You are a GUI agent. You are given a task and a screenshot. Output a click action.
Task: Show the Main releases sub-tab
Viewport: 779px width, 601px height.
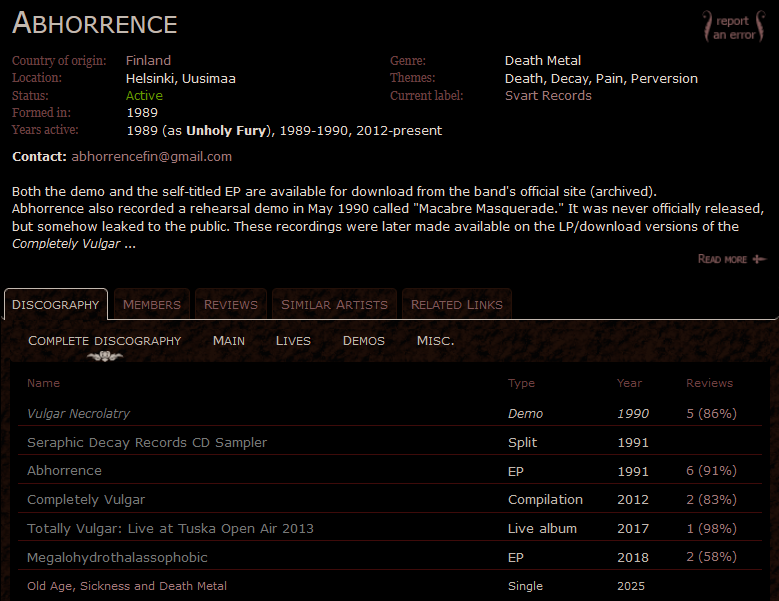[x=229, y=341]
